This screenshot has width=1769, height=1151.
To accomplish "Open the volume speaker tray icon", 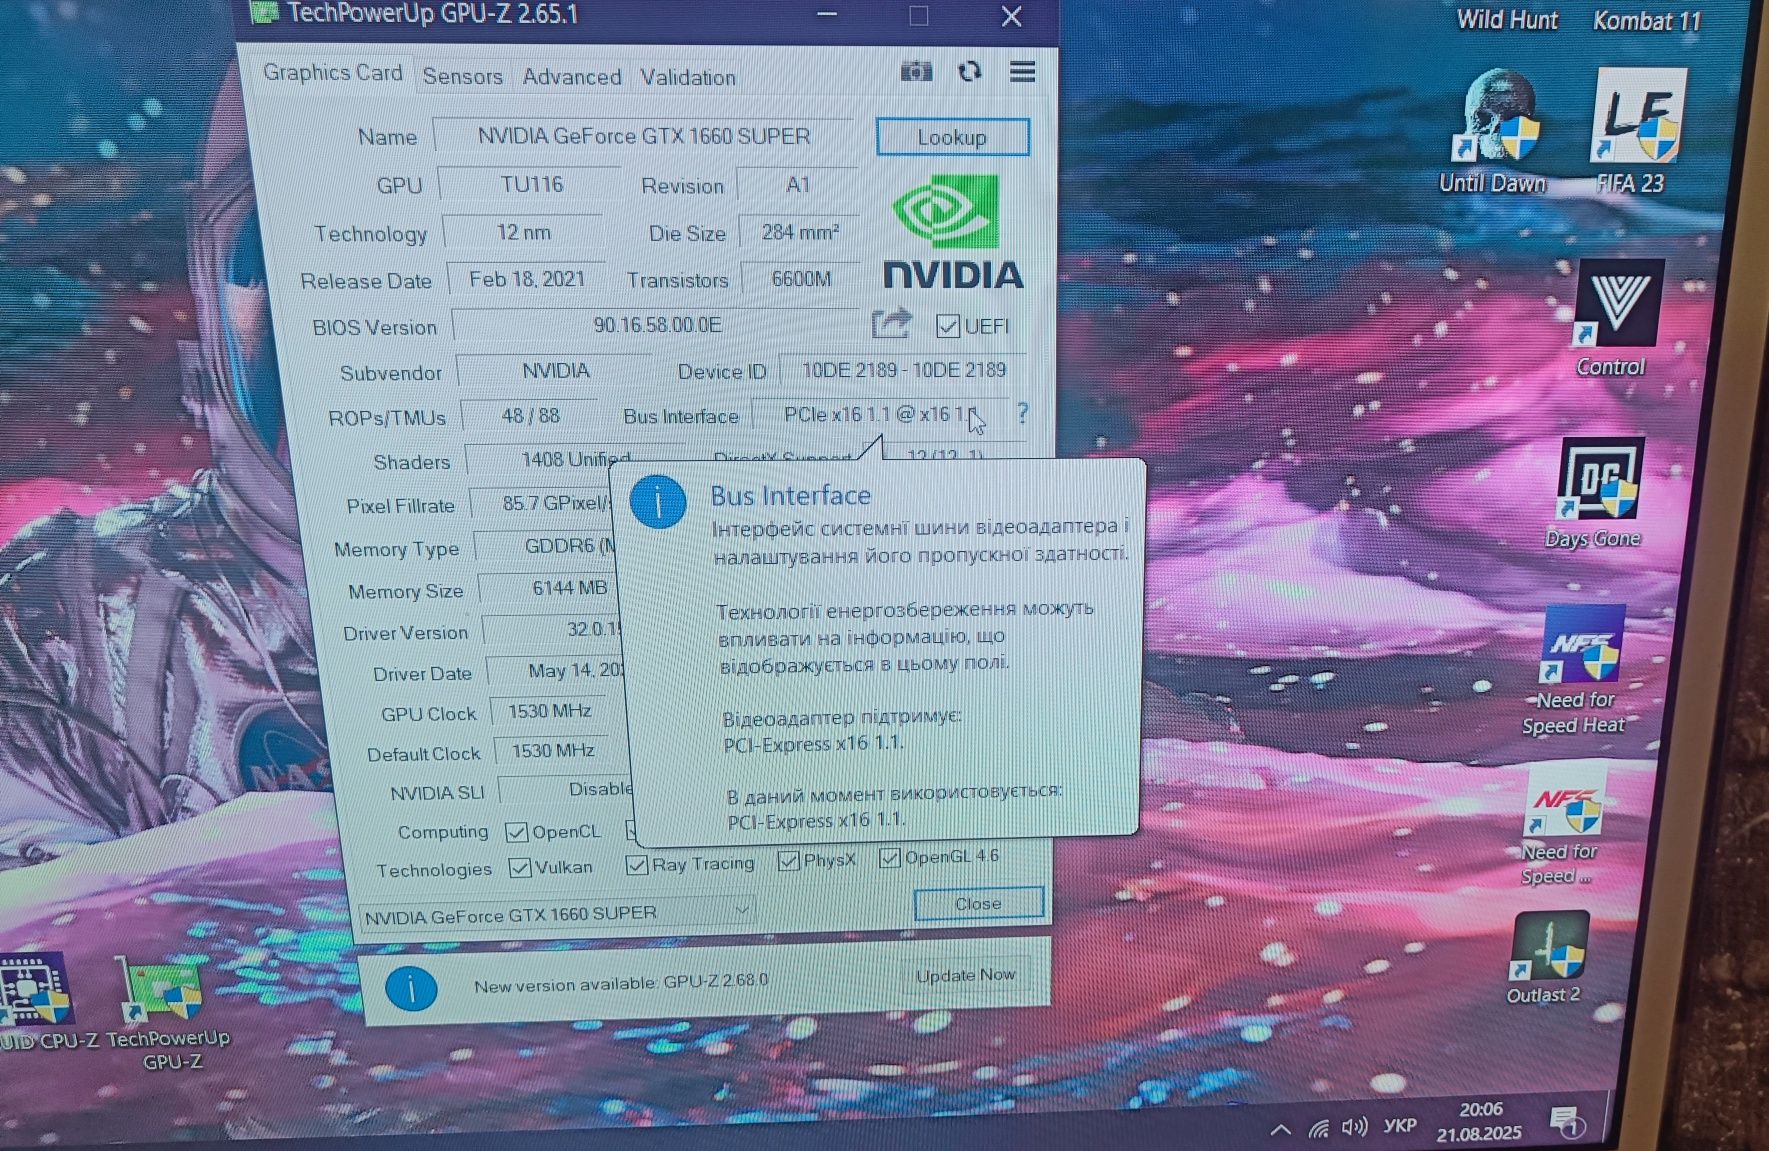I will tap(1354, 1128).
